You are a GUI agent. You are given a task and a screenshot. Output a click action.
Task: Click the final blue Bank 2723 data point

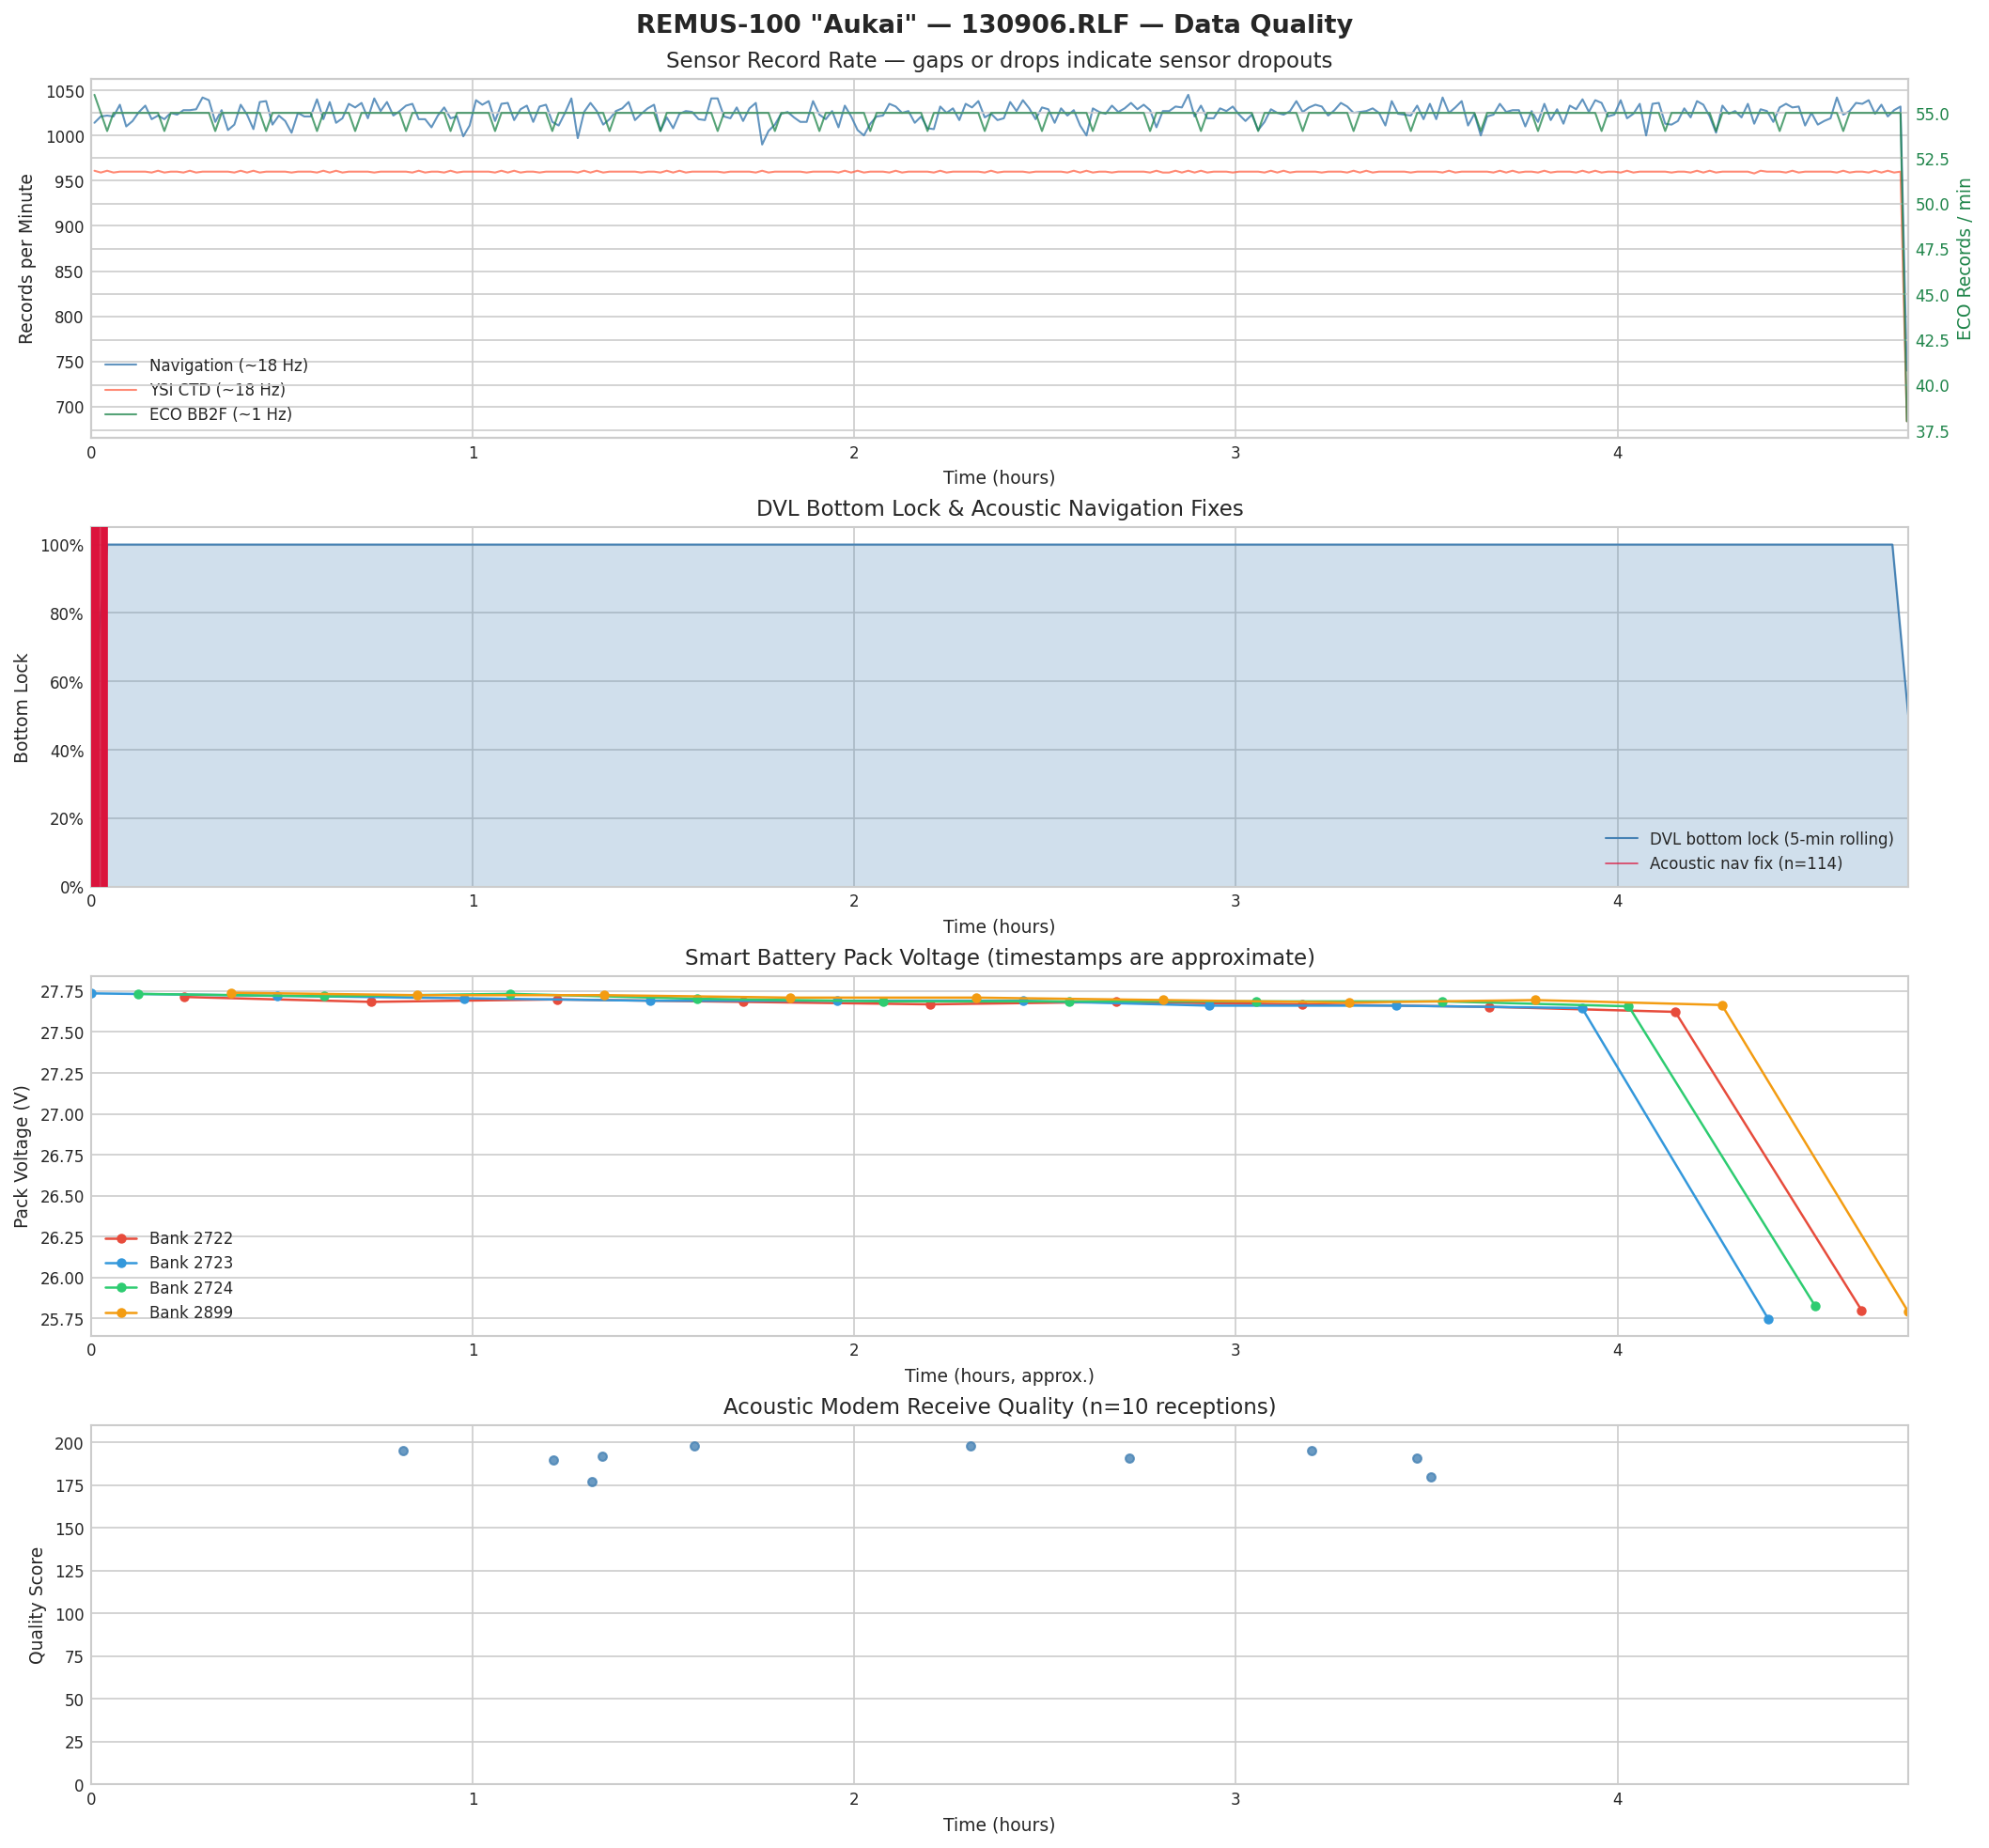point(1768,1320)
